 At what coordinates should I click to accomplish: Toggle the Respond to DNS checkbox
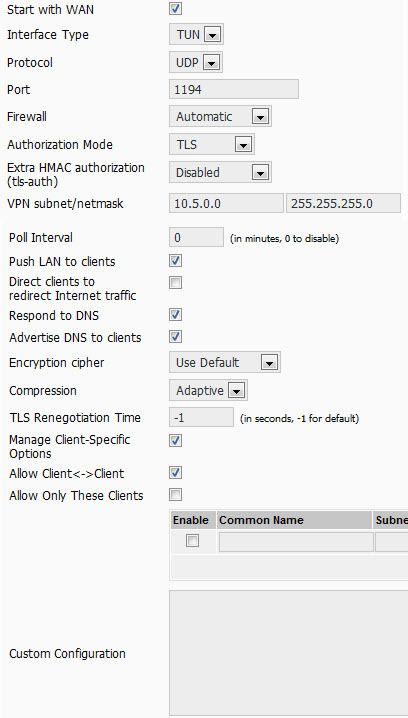click(x=175, y=315)
